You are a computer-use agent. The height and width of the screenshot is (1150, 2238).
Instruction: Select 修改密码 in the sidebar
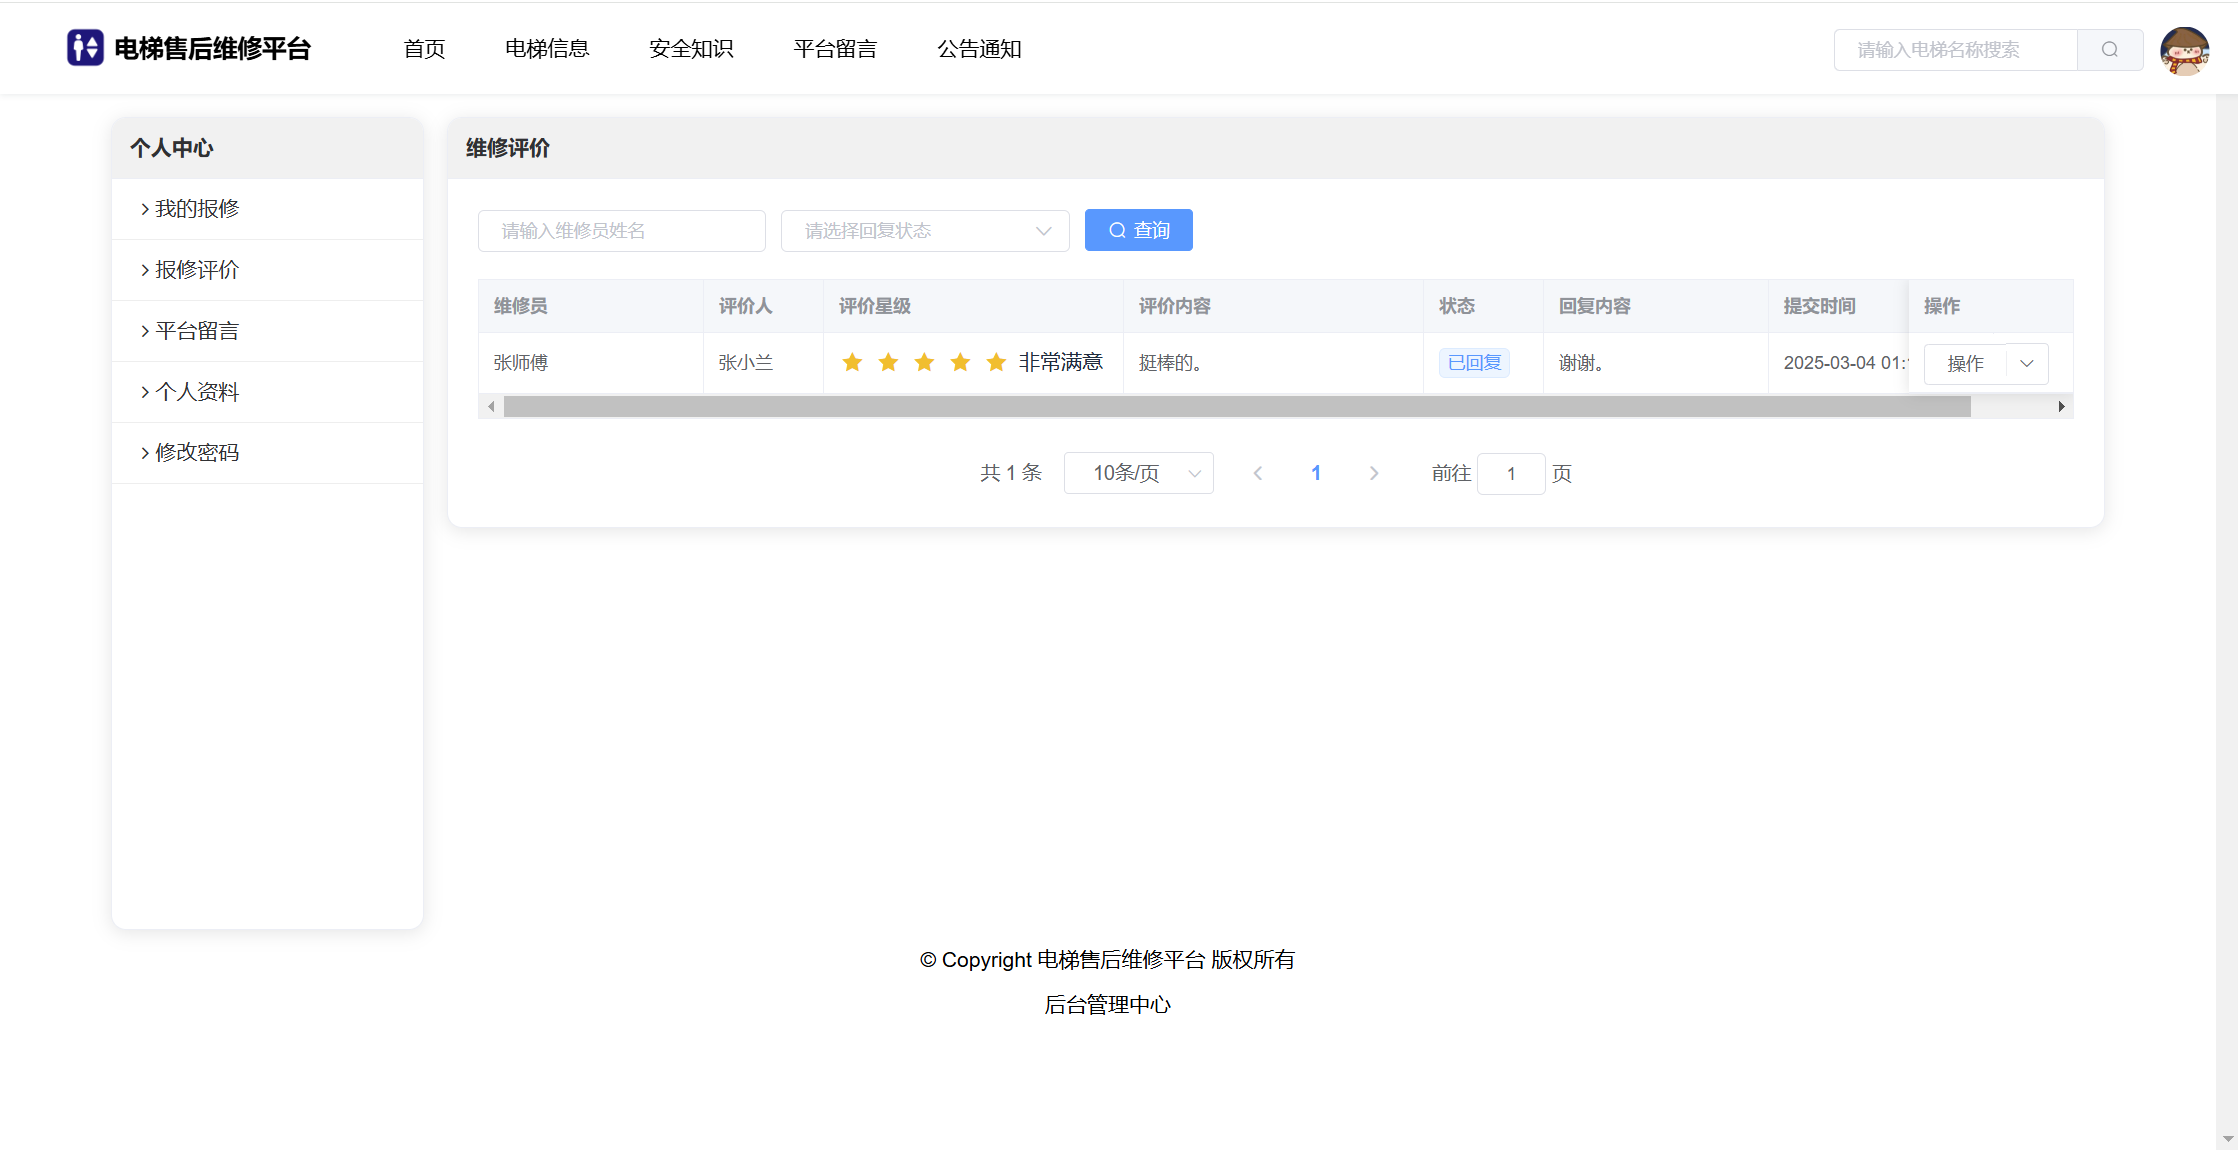pyautogui.click(x=197, y=453)
